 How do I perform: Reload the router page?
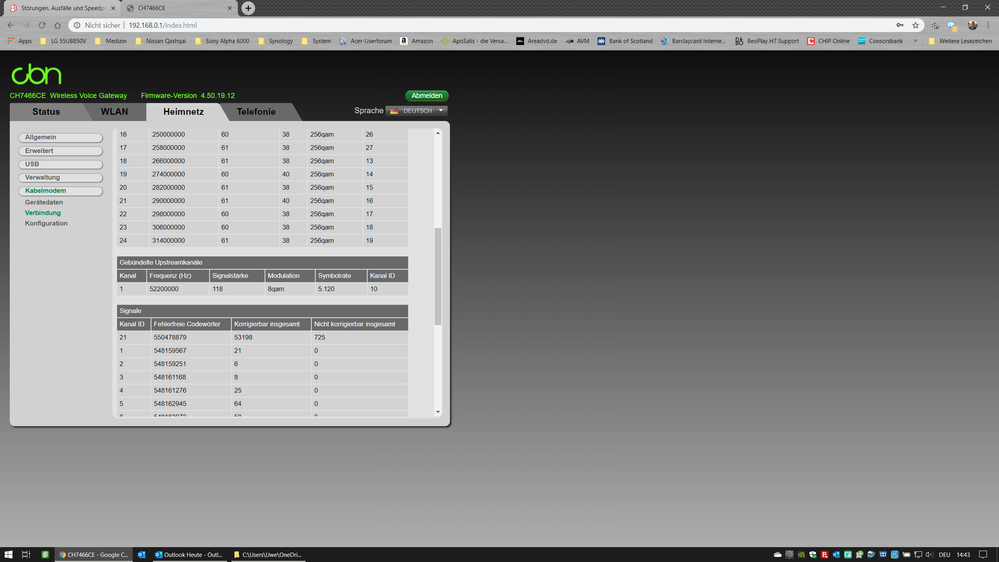[x=42, y=25]
